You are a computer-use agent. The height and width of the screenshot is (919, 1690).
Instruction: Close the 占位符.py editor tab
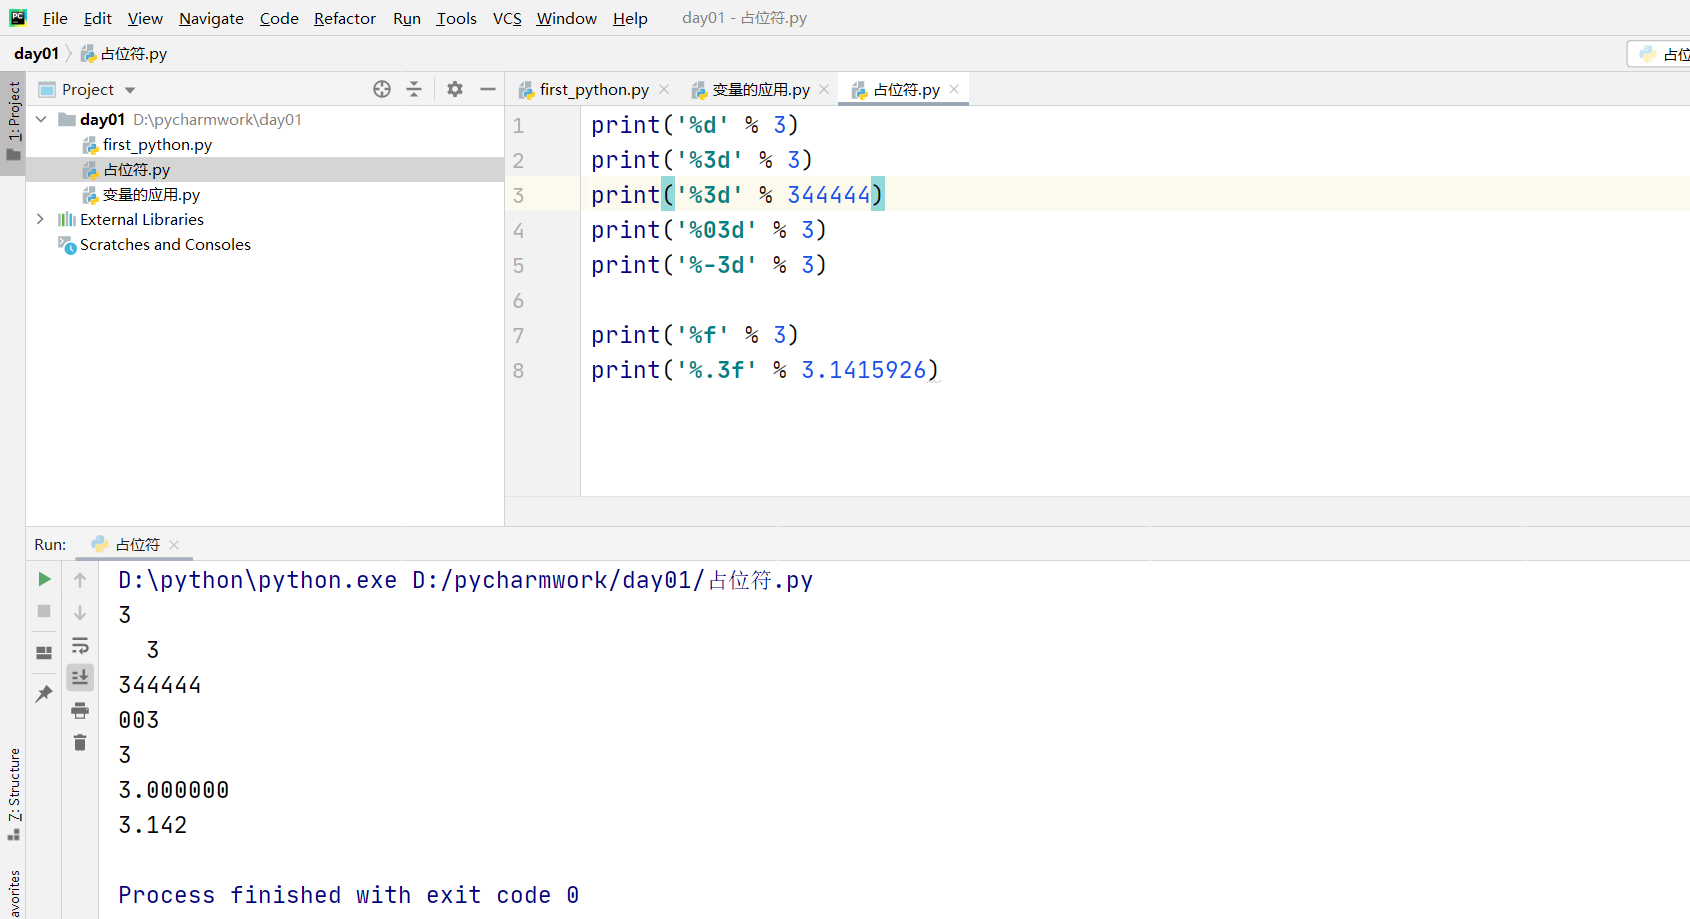click(x=954, y=89)
